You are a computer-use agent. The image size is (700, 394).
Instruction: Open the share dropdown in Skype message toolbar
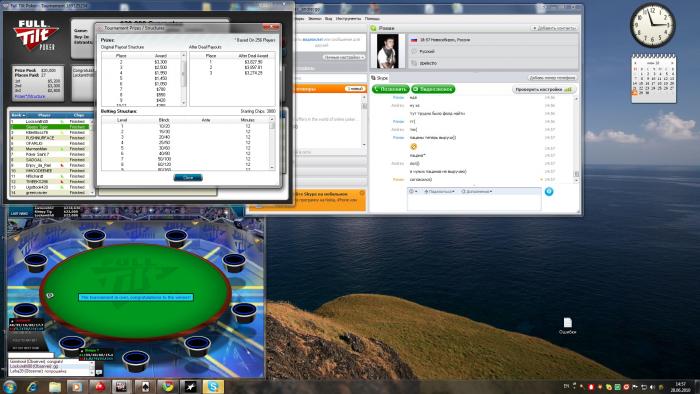pos(439,191)
